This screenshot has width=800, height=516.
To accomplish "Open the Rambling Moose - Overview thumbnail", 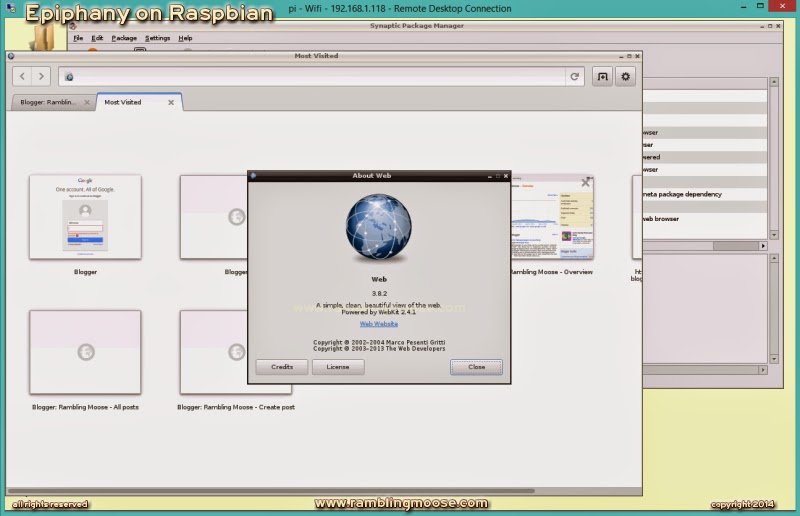I will tap(552, 217).
